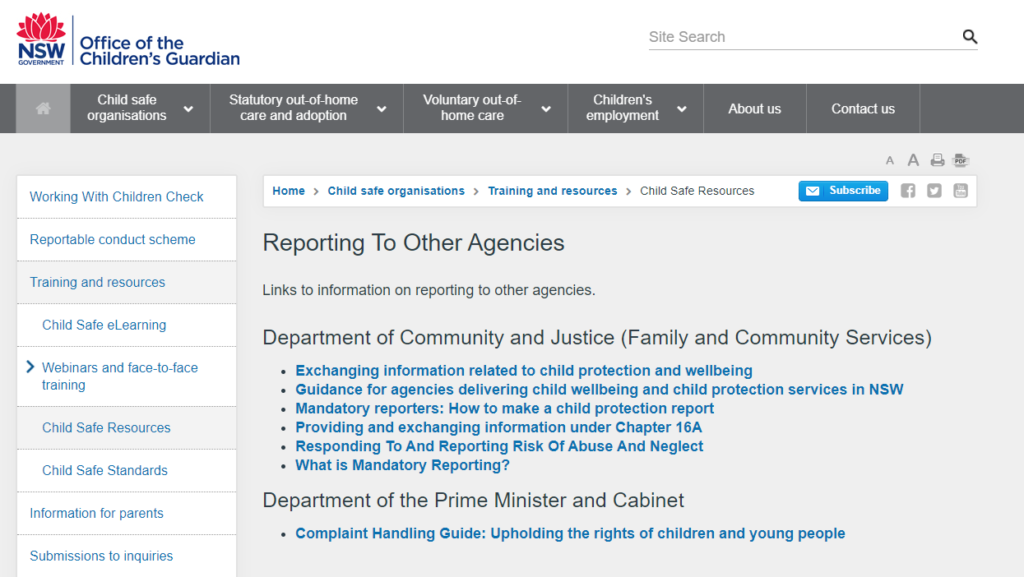This screenshot has height=577, width=1024.
Task: Expand the Voluntary out-of-home care dropdown
Action: click(x=546, y=108)
